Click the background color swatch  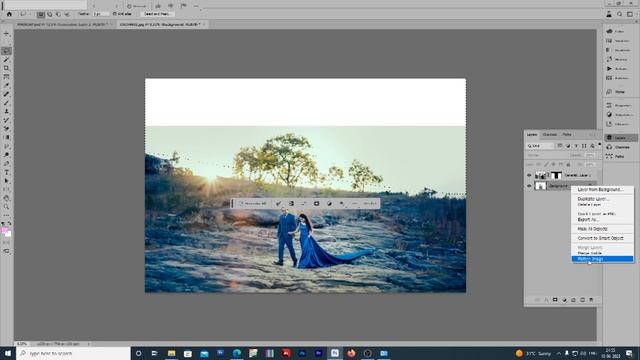click(x=9, y=234)
